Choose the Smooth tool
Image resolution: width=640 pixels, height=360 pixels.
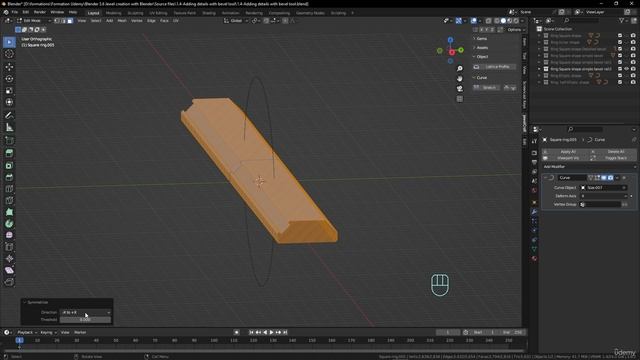click(9, 235)
